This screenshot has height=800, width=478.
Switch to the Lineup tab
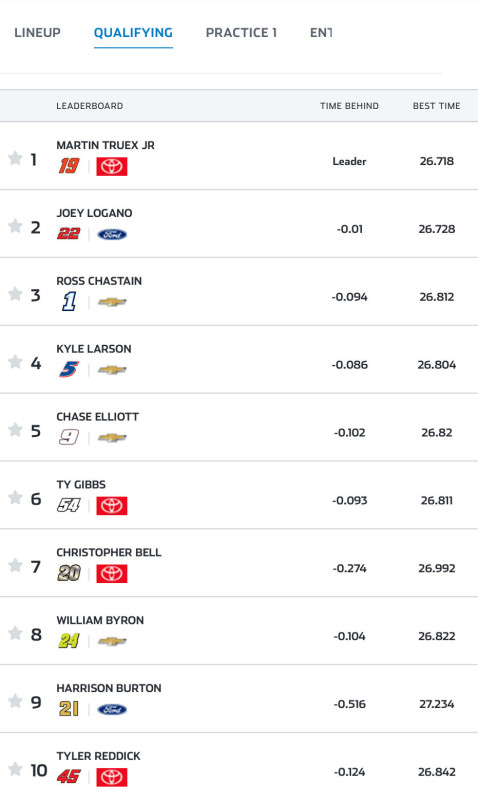[x=37, y=33]
